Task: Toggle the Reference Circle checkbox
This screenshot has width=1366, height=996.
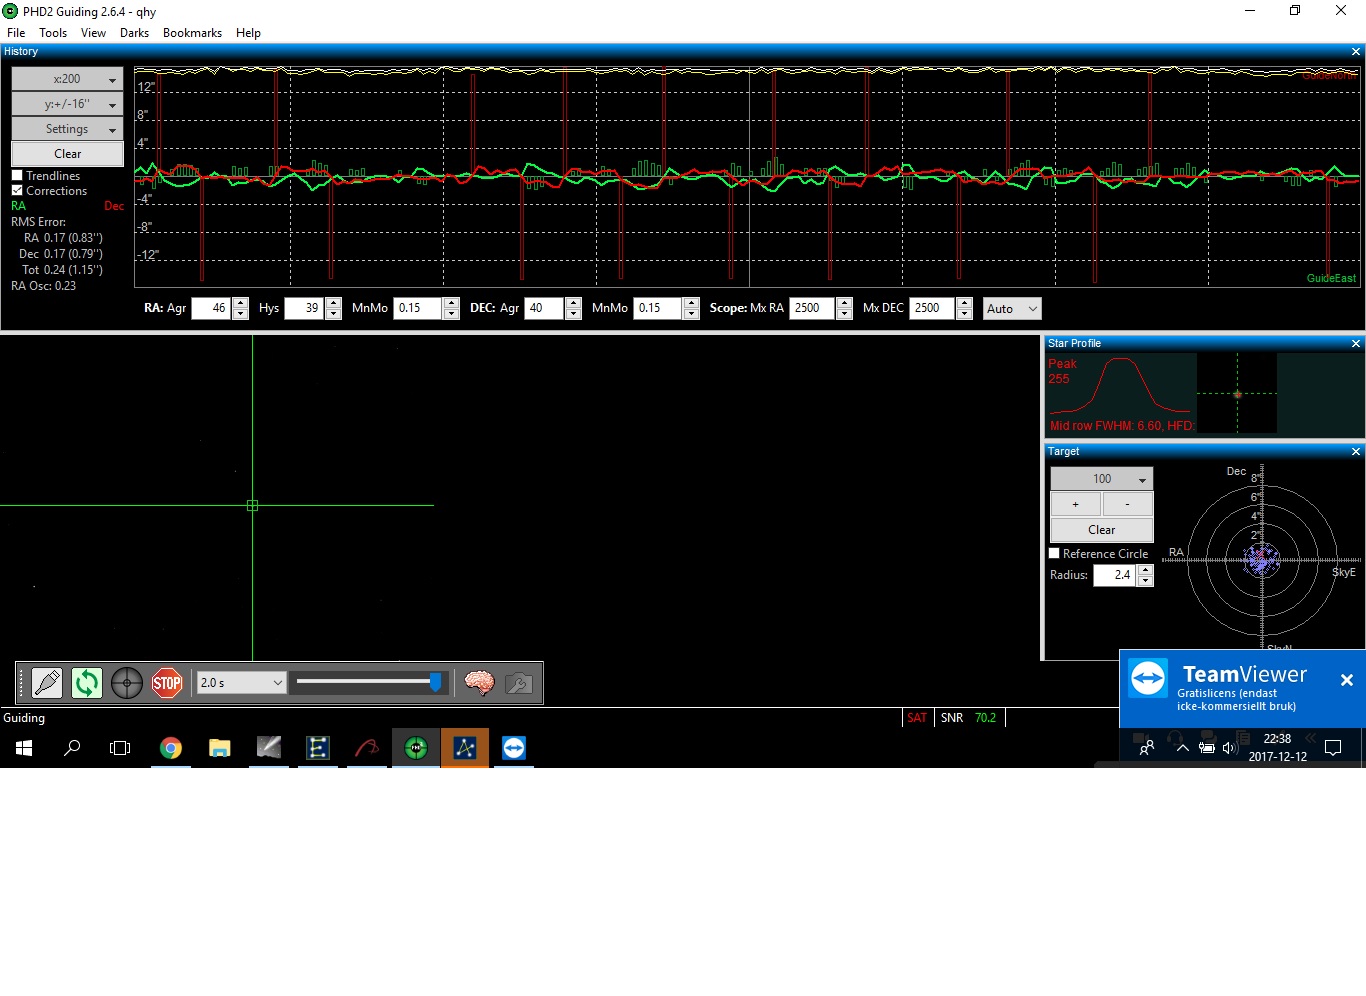Action: pos(1054,554)
